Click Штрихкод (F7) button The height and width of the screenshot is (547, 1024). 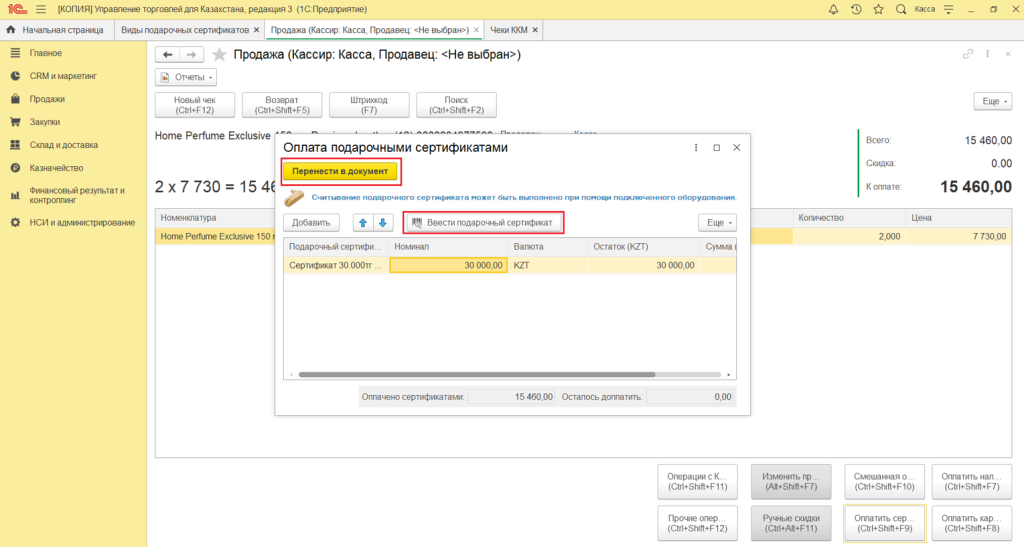pyautogui.click(x=369, y=105)
